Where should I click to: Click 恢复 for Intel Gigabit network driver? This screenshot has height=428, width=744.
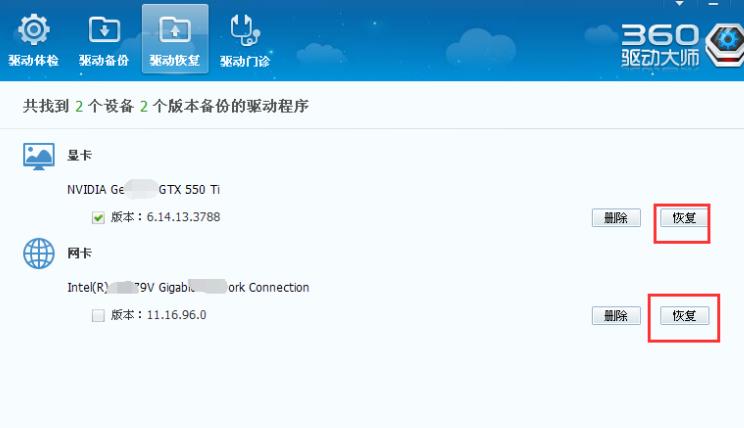pos(684,316)
